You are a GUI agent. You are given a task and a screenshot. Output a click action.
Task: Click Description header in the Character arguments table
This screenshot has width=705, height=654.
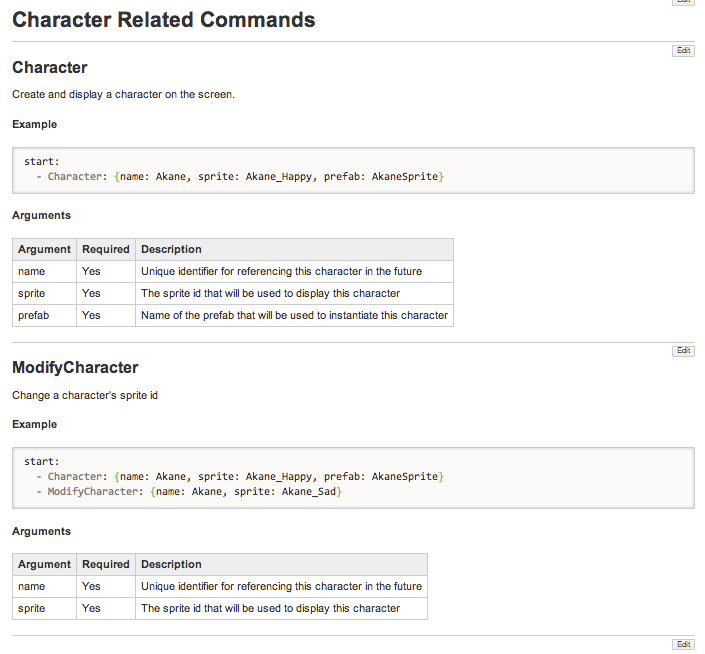pos(171,249)
